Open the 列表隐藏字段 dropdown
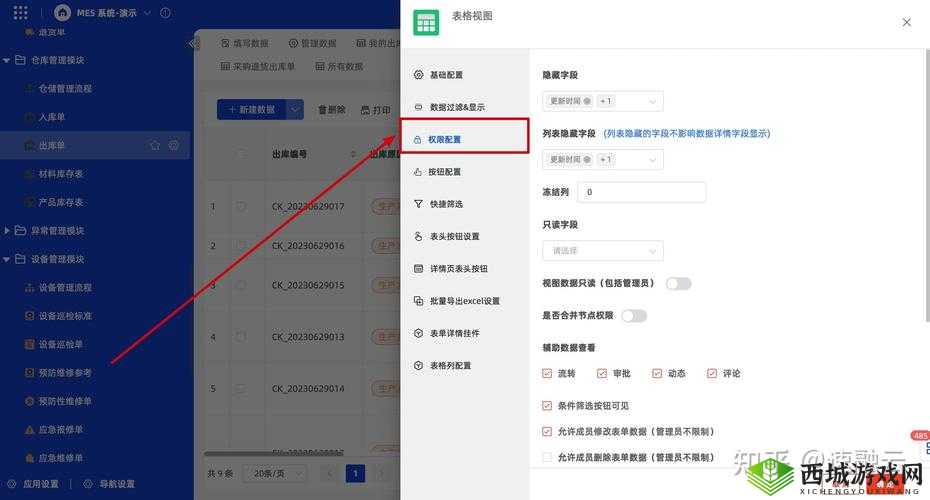 click(603, 160)
